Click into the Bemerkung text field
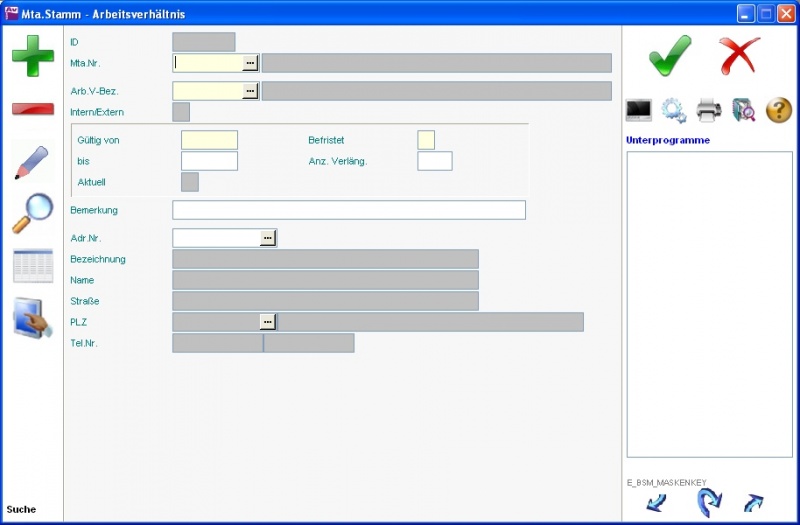This screenshot has width=800, height=525. [x=348, y=210]
